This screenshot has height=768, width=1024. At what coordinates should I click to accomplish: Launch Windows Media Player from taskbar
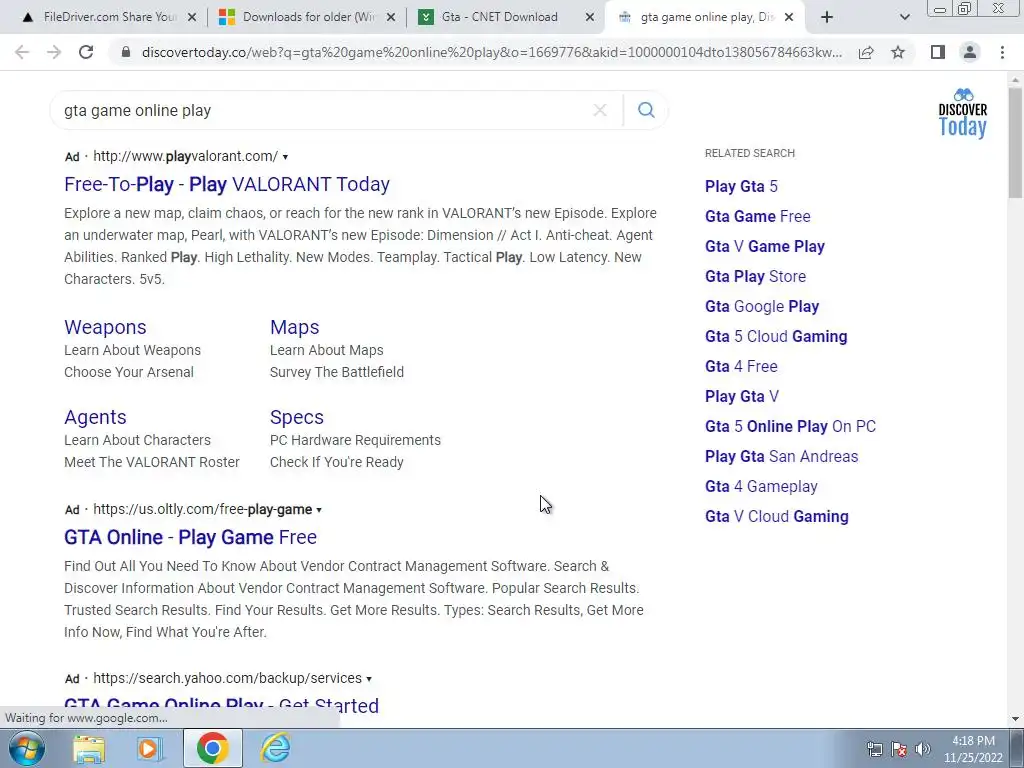(150, 748)
